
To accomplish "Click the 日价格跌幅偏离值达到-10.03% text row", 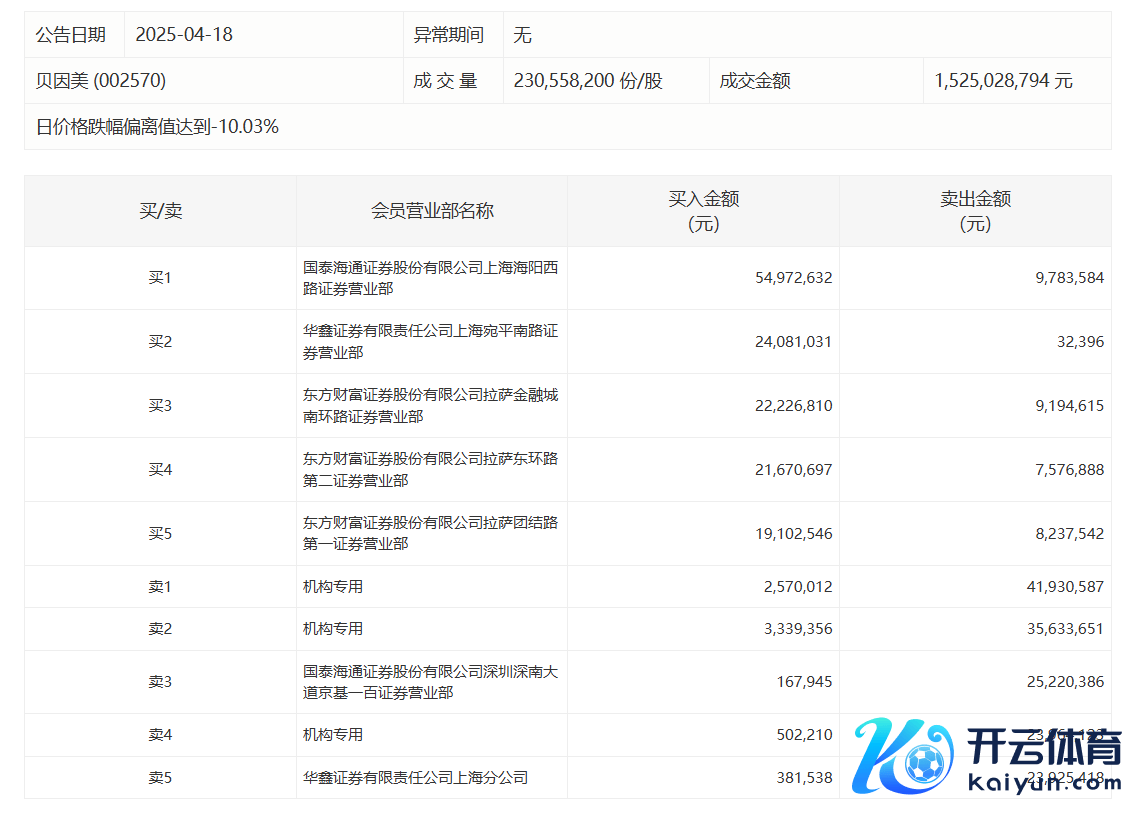I will coord(157,127).
